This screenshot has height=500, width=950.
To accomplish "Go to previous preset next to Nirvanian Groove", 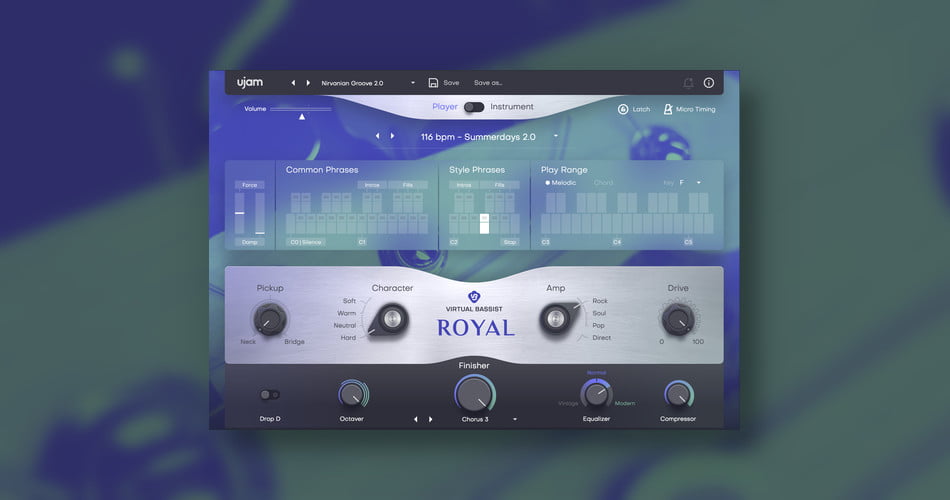I will pos(293,83).
